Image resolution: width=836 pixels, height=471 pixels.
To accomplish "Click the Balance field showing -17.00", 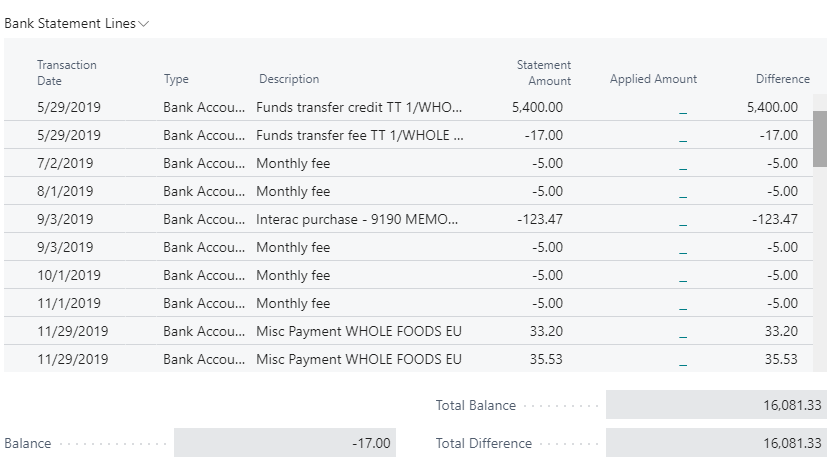I will click(x=285, y=443).
